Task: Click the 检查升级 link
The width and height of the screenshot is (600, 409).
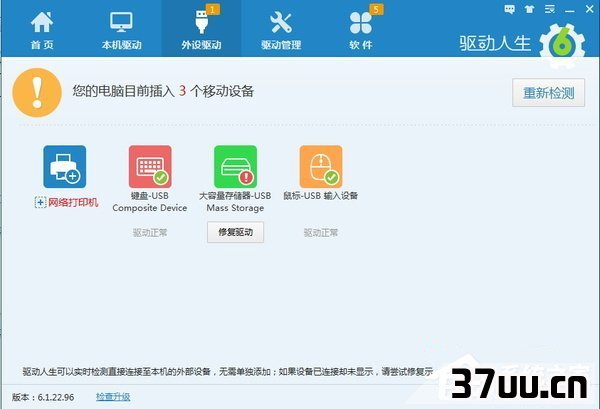Action: point(113,397)
